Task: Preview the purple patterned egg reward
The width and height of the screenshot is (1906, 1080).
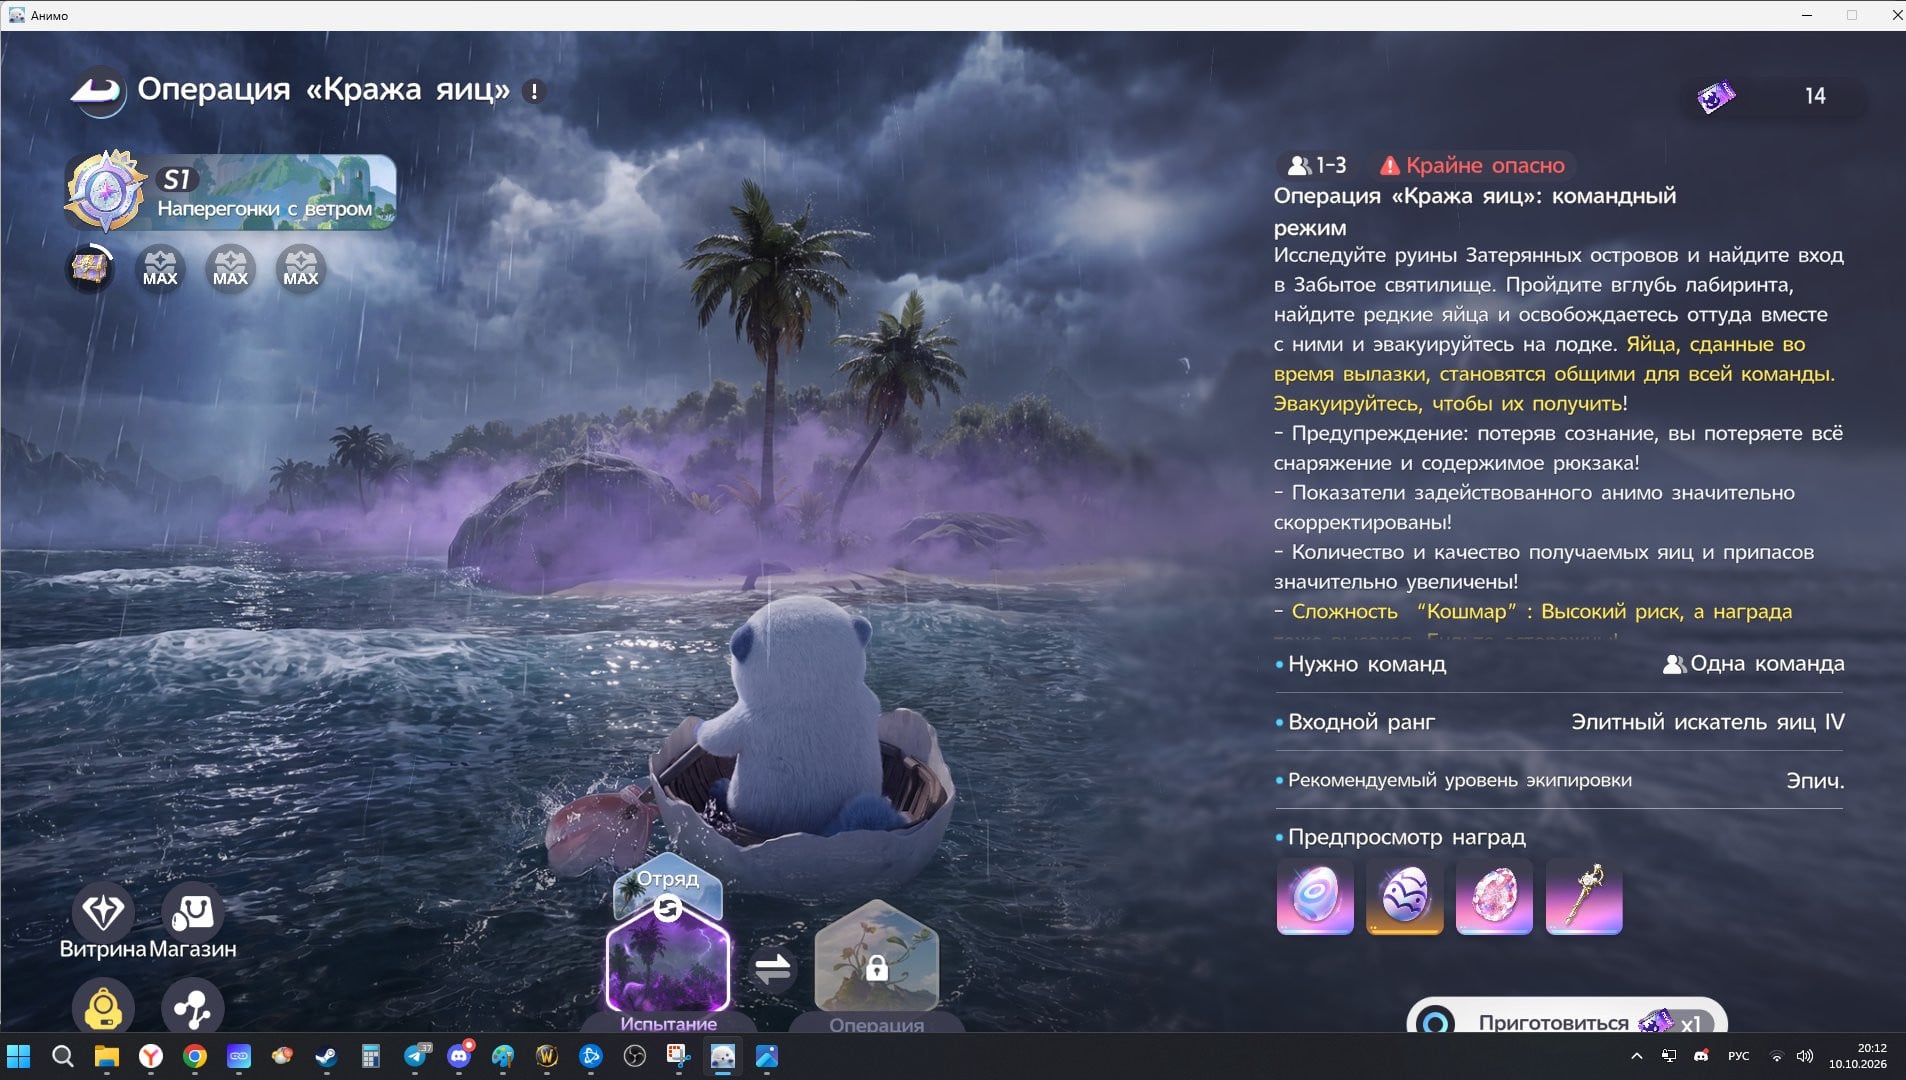Action: (x=1405, y=896)
